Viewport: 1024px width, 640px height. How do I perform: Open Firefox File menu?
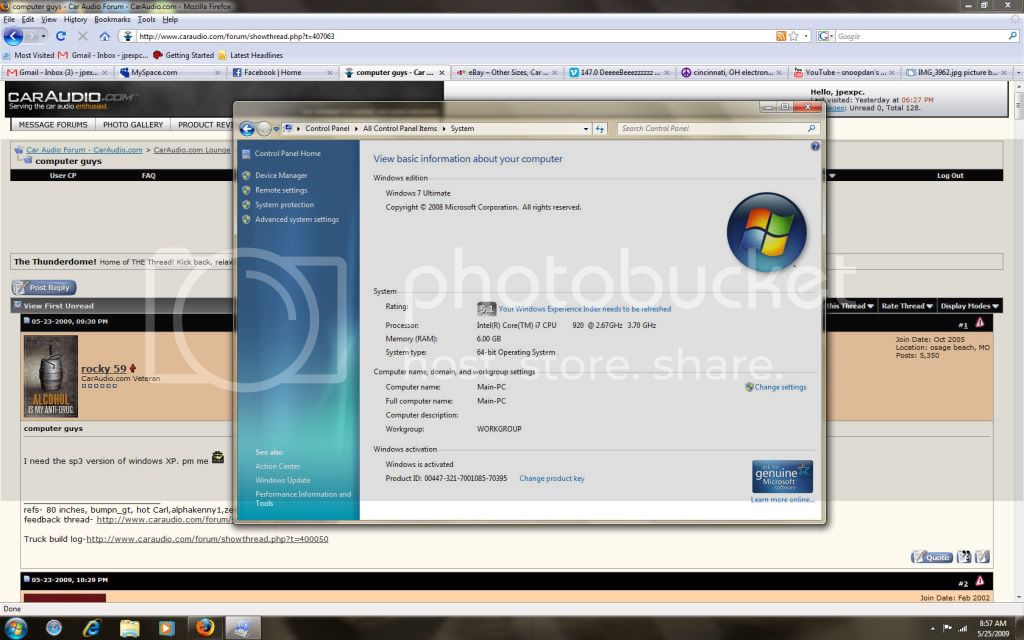(9, 20)
